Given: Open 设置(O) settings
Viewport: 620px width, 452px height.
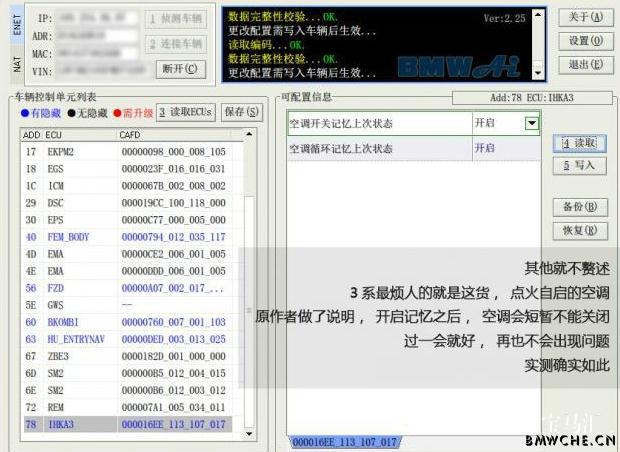Looking at the screenshot, I should coord(585,41).
